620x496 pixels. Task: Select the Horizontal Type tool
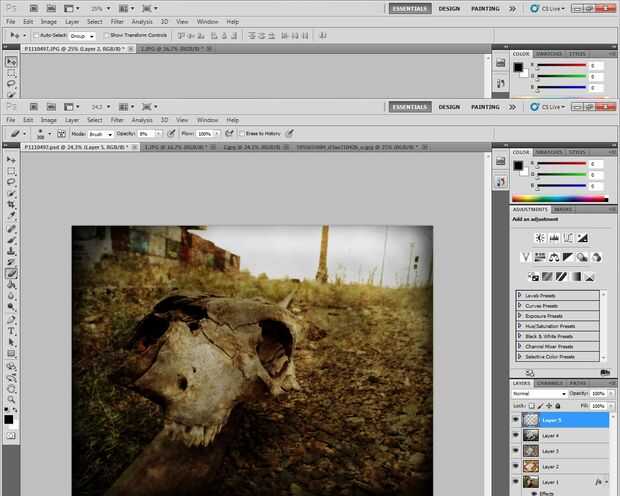(11, 330)
